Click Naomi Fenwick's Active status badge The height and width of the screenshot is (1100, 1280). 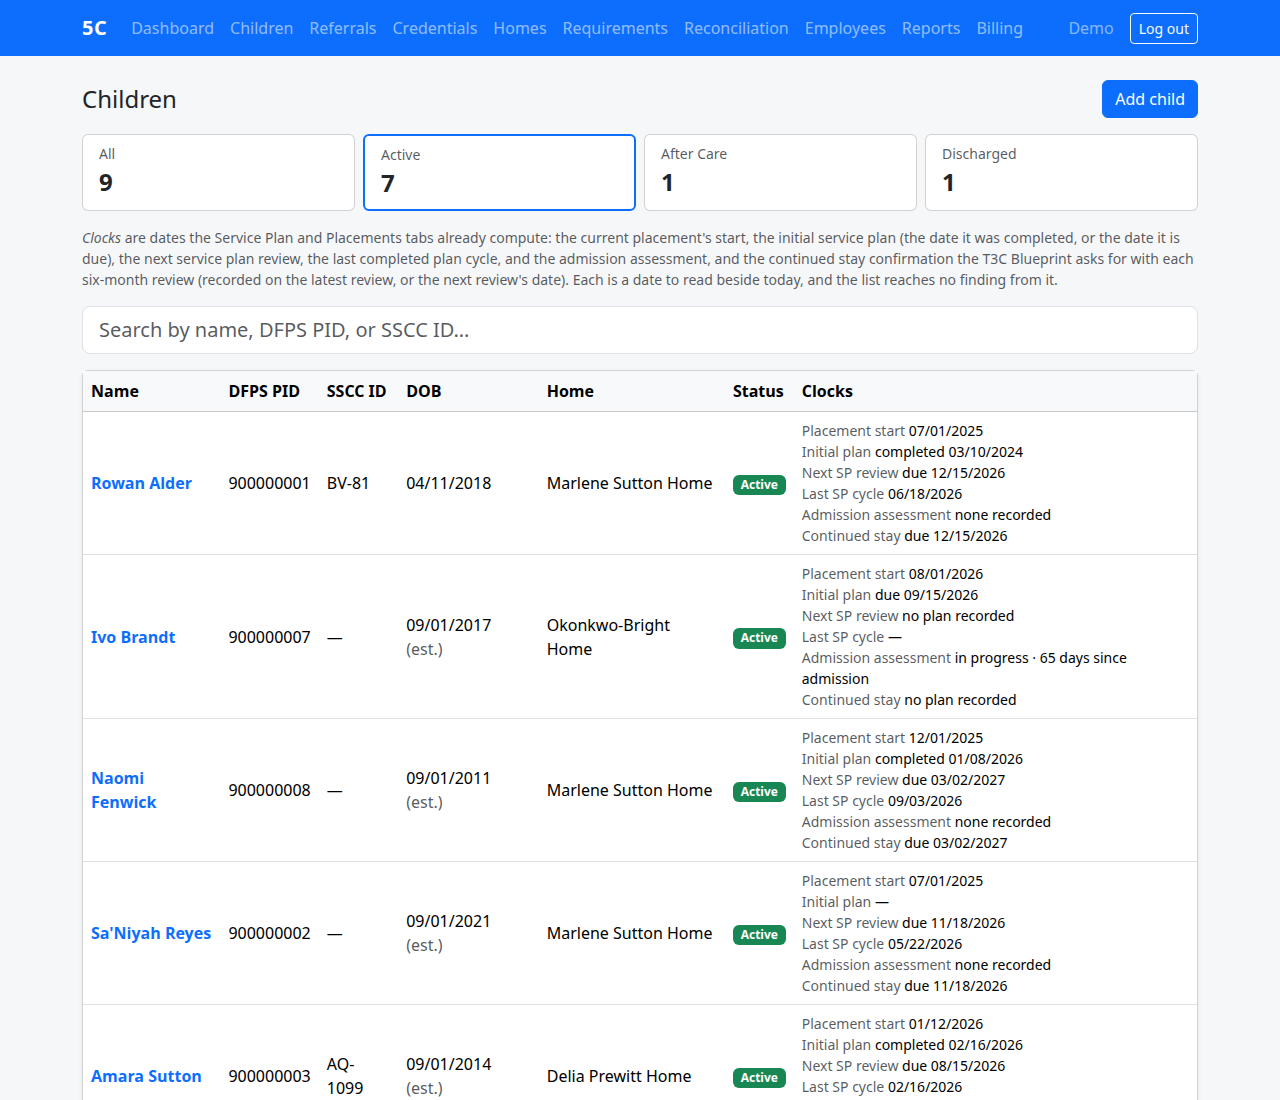pyautogui.click(x=759, y=791)
